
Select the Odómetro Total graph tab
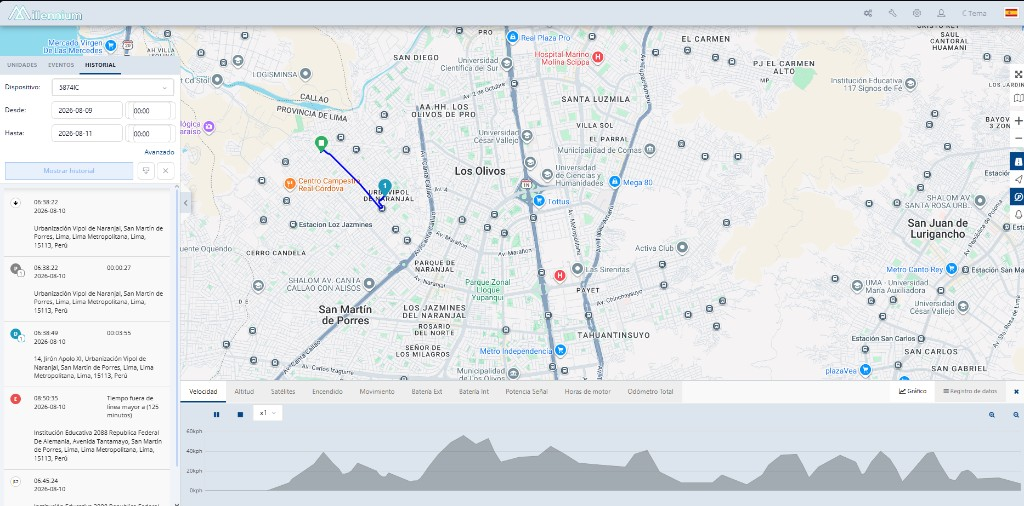click(650, 392)
